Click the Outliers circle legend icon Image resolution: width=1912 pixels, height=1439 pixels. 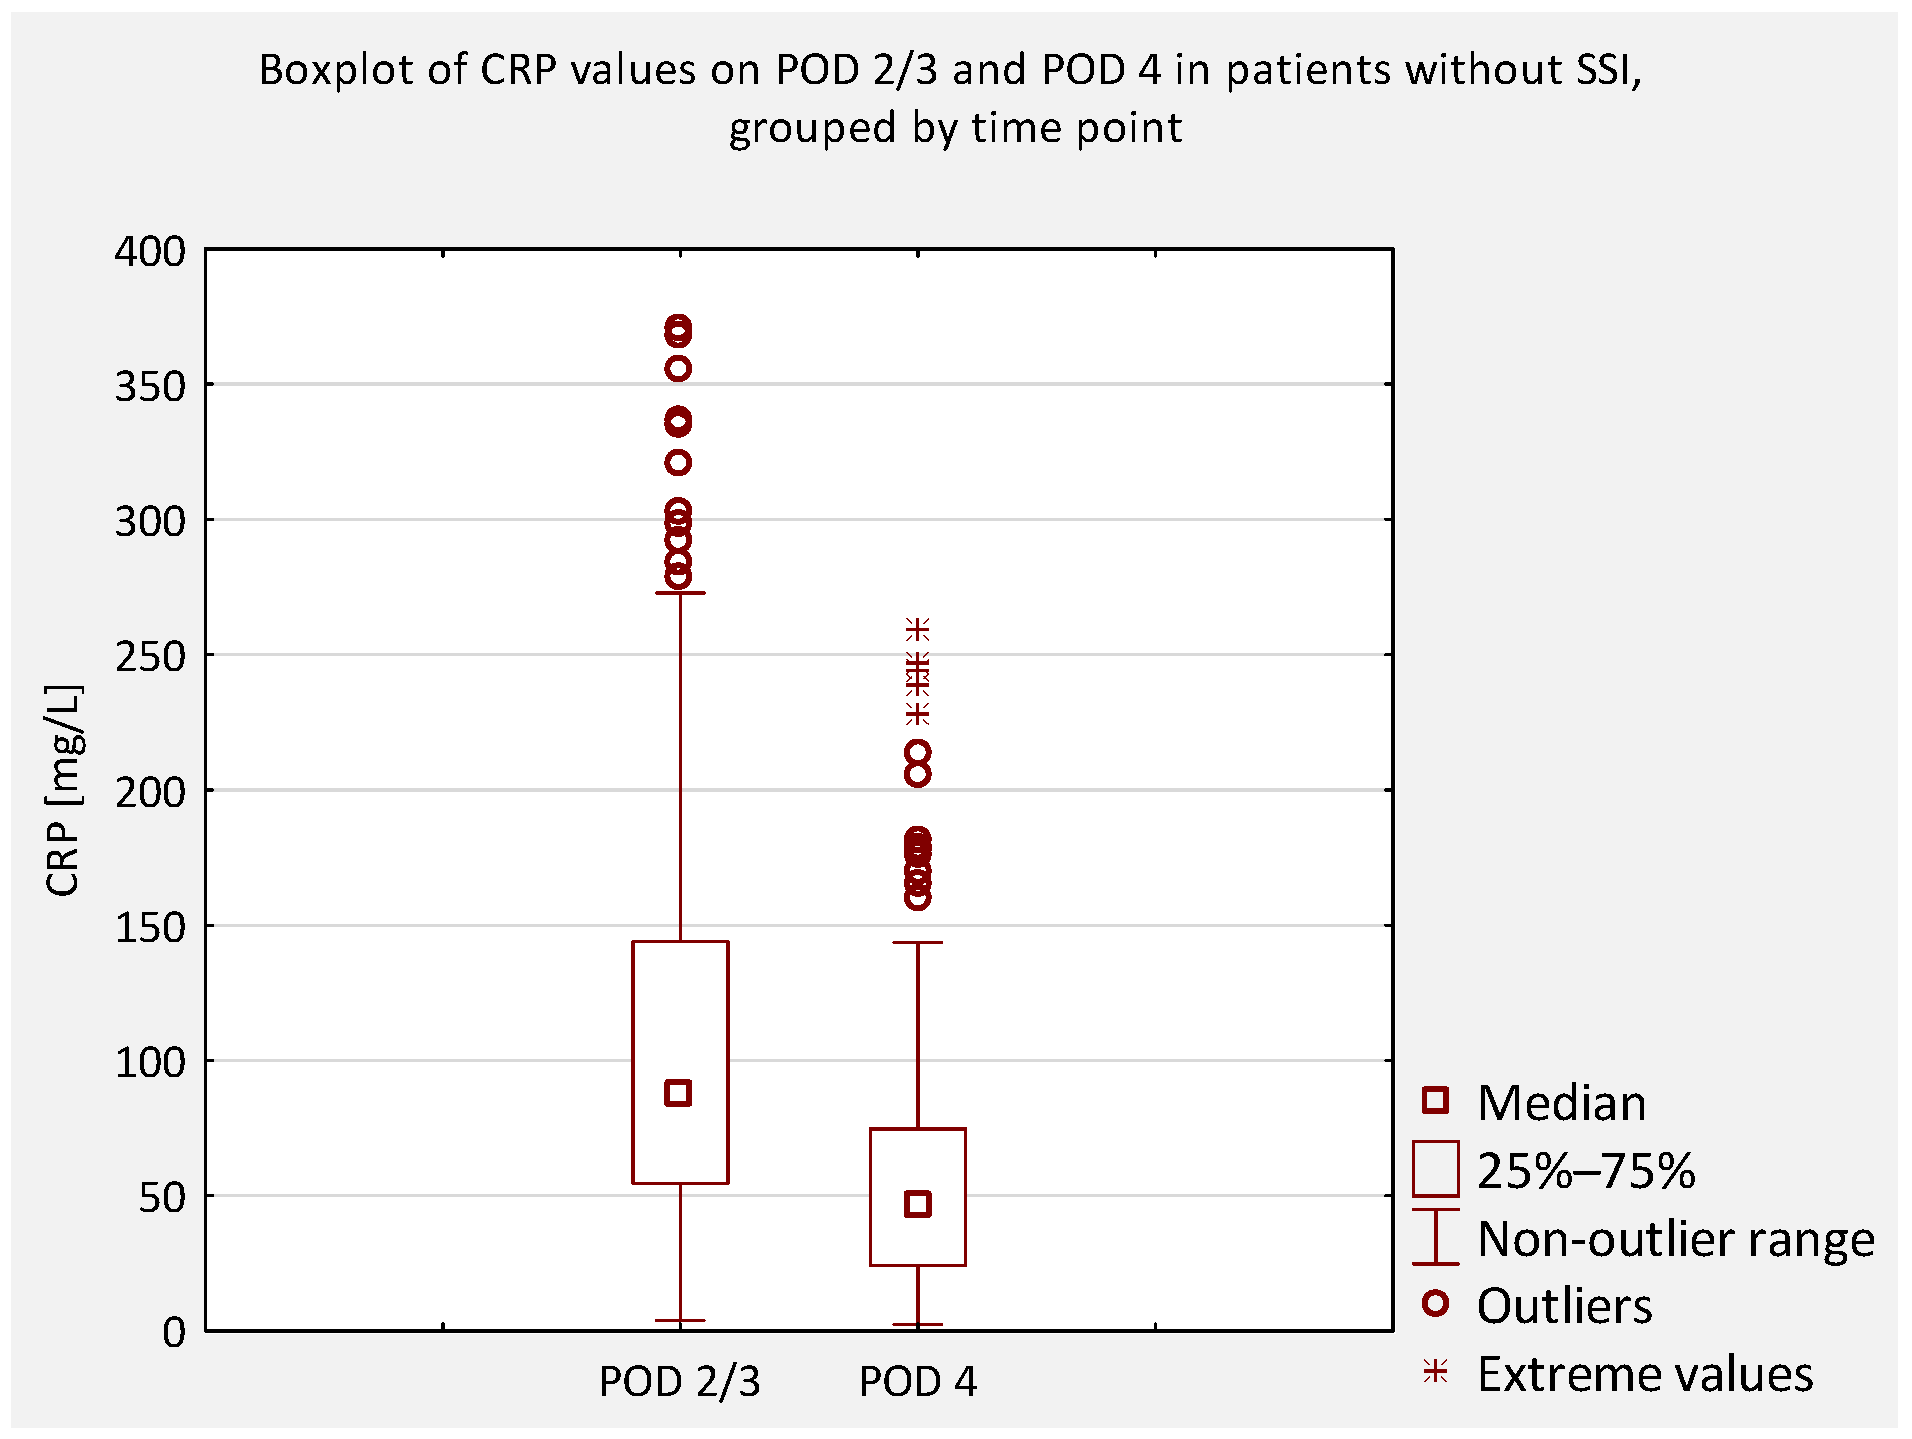pyautogui.click(x=1435, y=1303)
